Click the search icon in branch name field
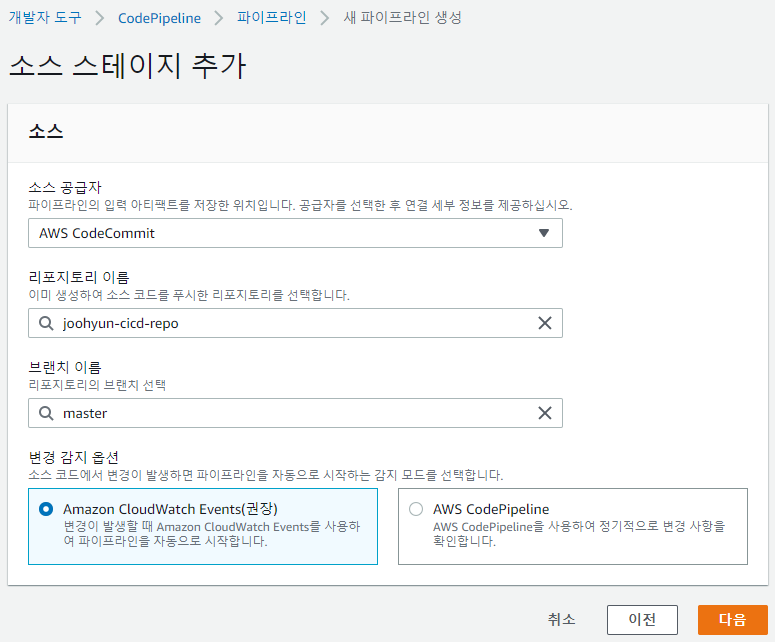This screenshot has height=642, width=775. pyautogui.click(x=46, y=413)
